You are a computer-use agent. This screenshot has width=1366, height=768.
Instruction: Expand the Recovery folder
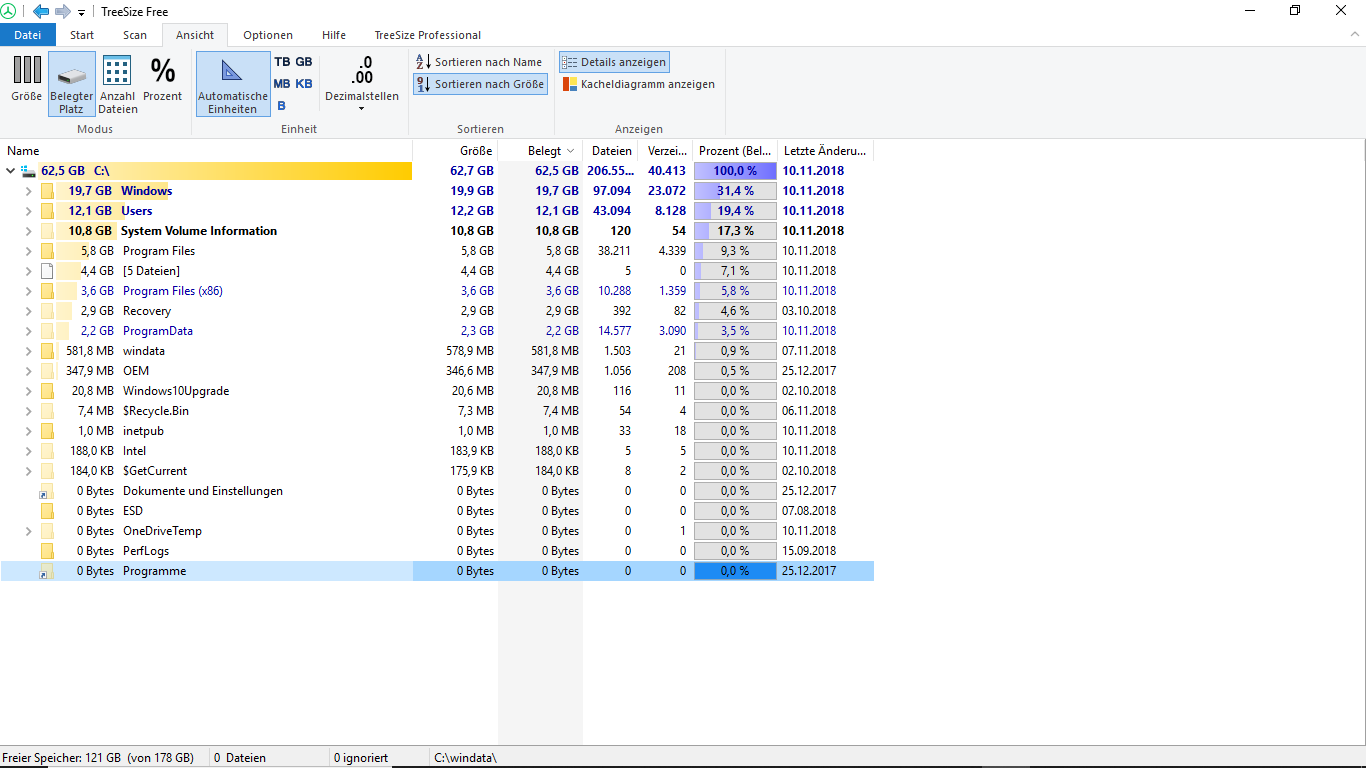click(x=28, y=311)
